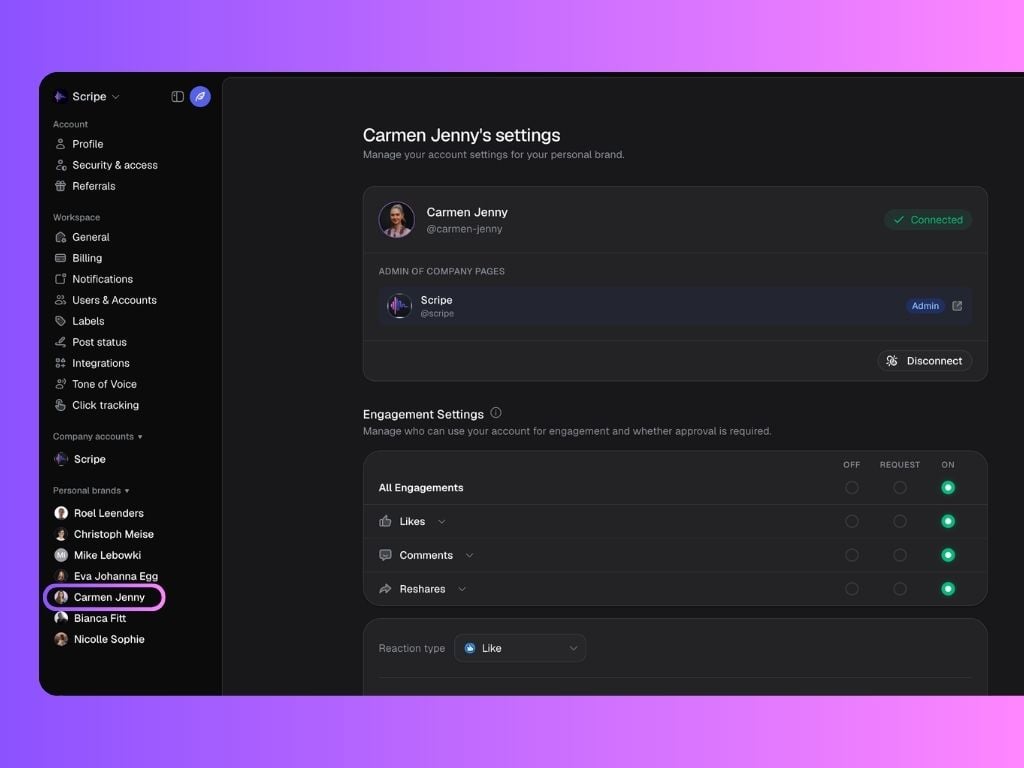Open external link icon beside Admin badge
Image resolution: width=1024 pixels, height=768 pixels.
click(957, 306)
